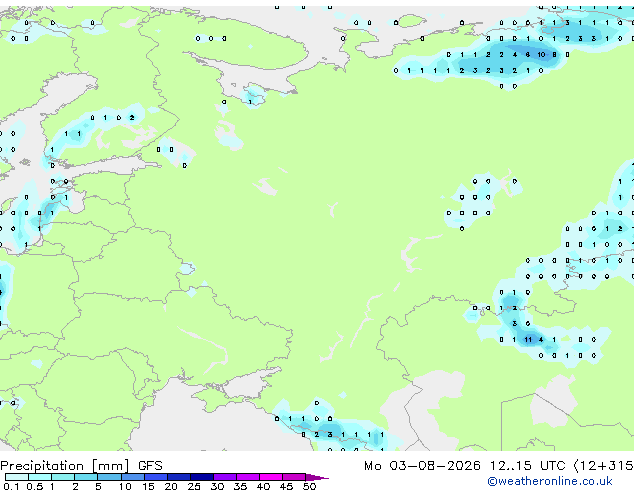Select legend label '45'

coord(287,486)
